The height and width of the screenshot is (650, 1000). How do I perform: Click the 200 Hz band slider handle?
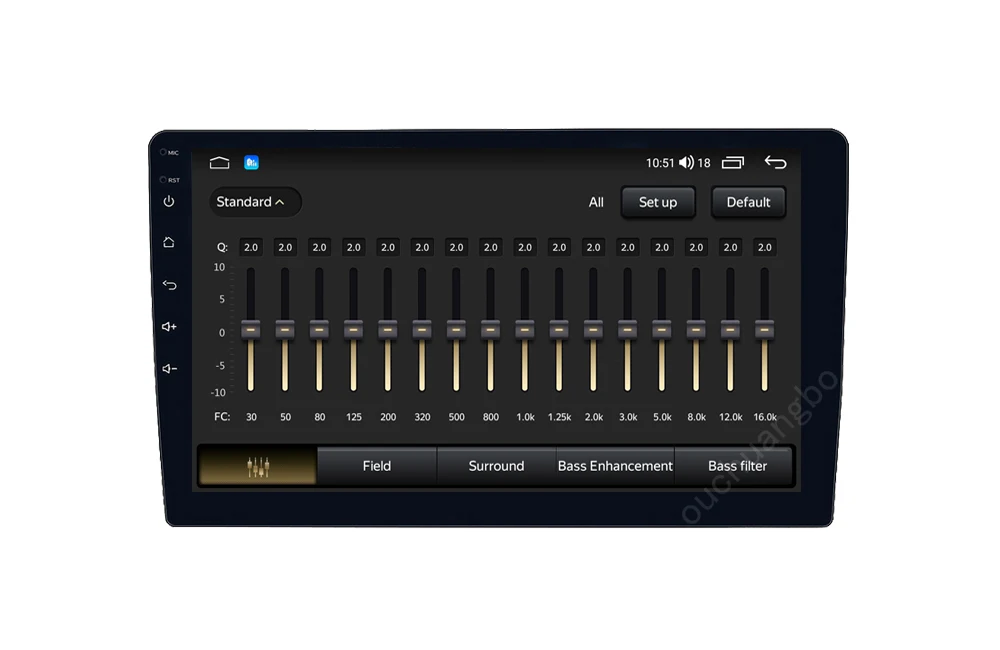(388, 330)
